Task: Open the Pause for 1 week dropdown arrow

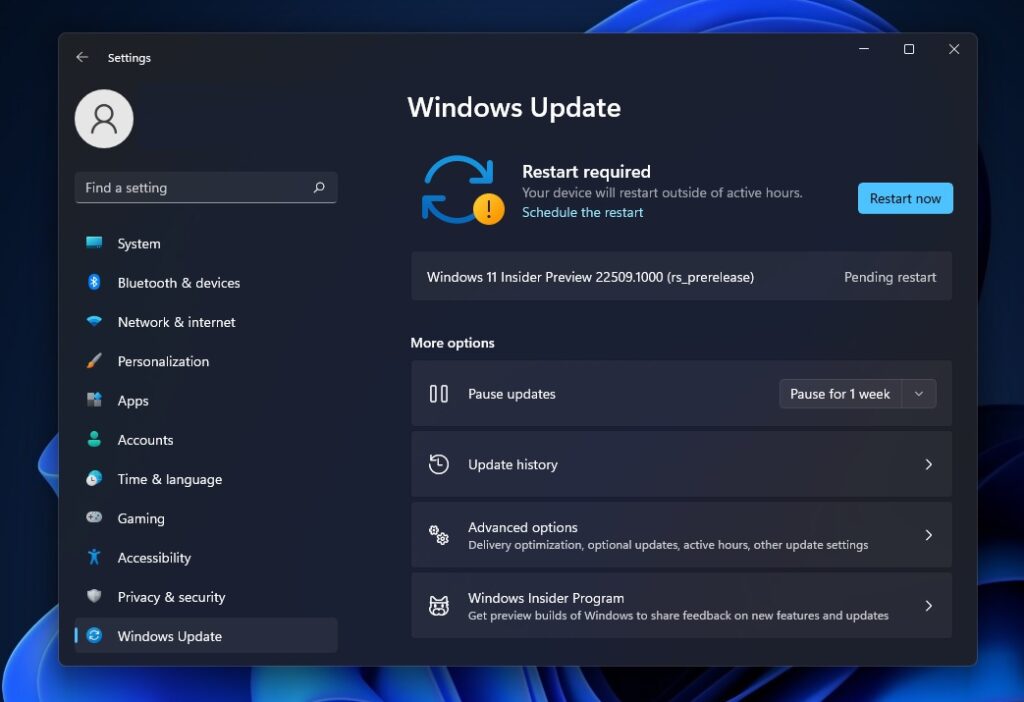Action: 919,393
